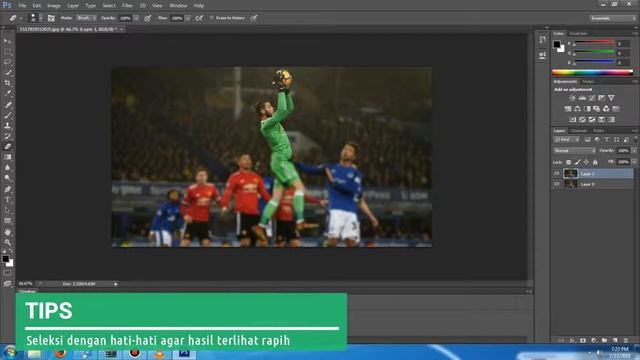Select the Pen tool
Screen dimensions: 640x360
click(x=7, y=189)
